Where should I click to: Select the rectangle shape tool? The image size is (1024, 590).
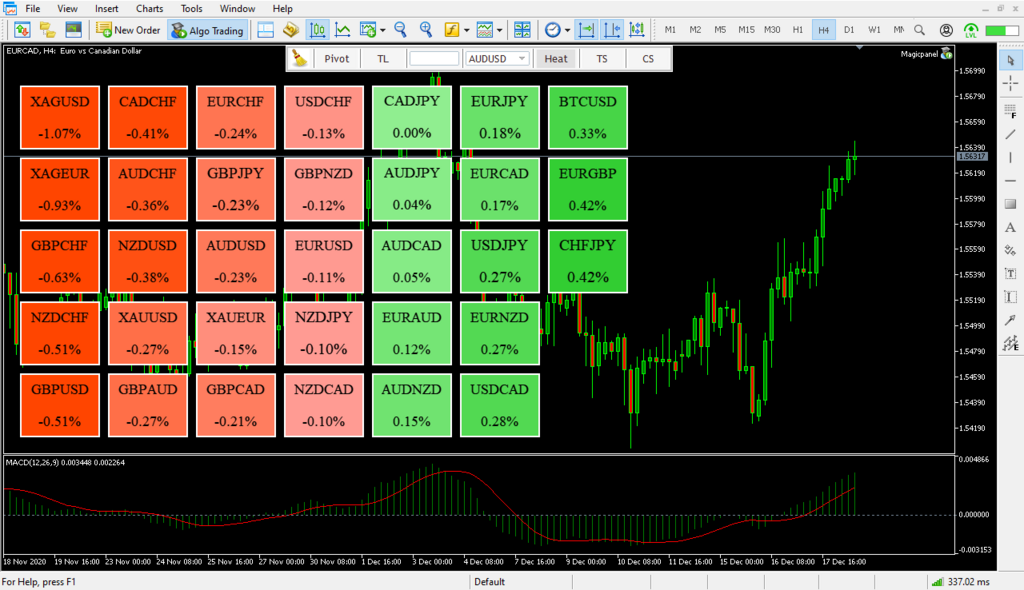pyautogui.click(x=1010, y=204)
